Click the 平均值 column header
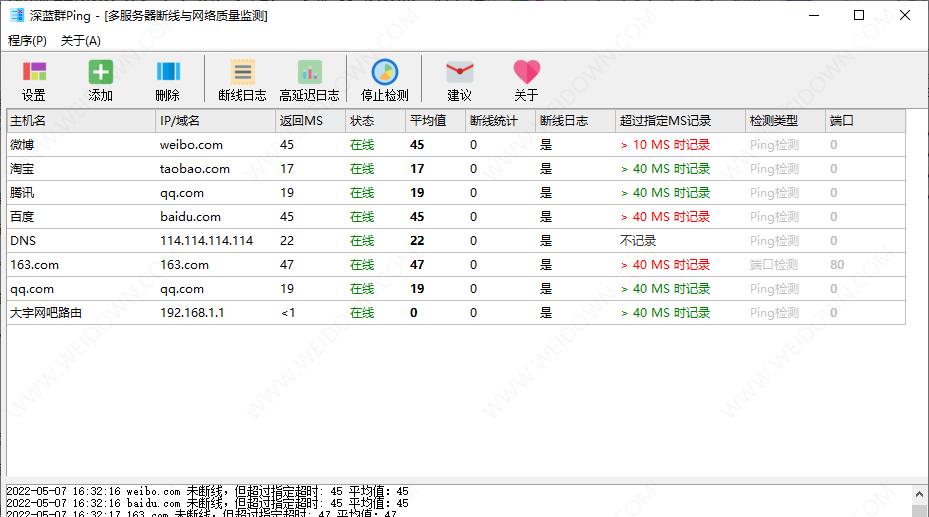 coord(435,121)
